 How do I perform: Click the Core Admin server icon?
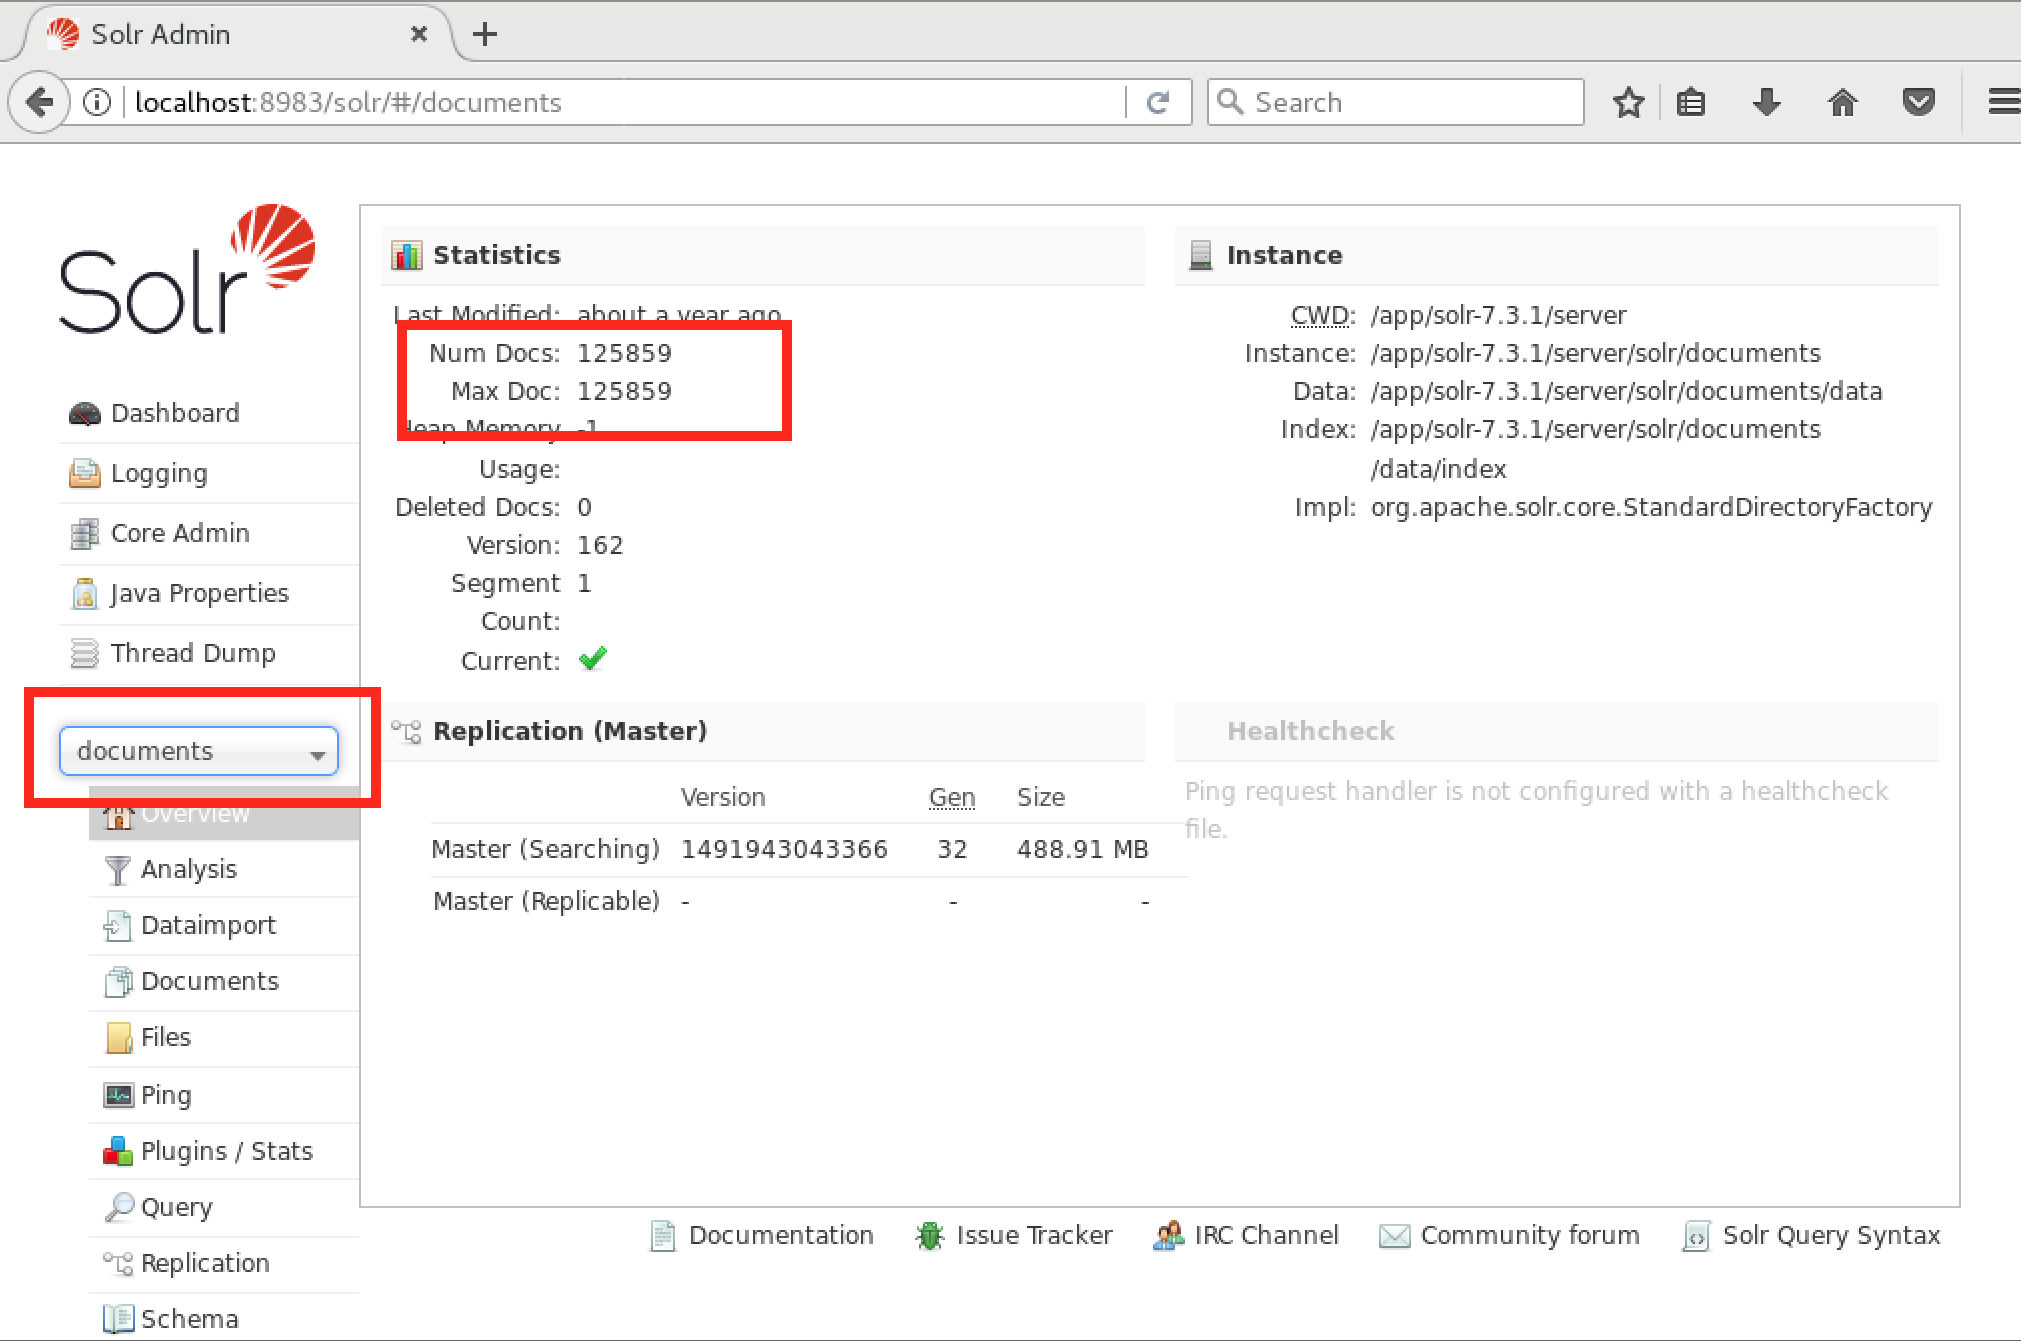pos(85,533)
